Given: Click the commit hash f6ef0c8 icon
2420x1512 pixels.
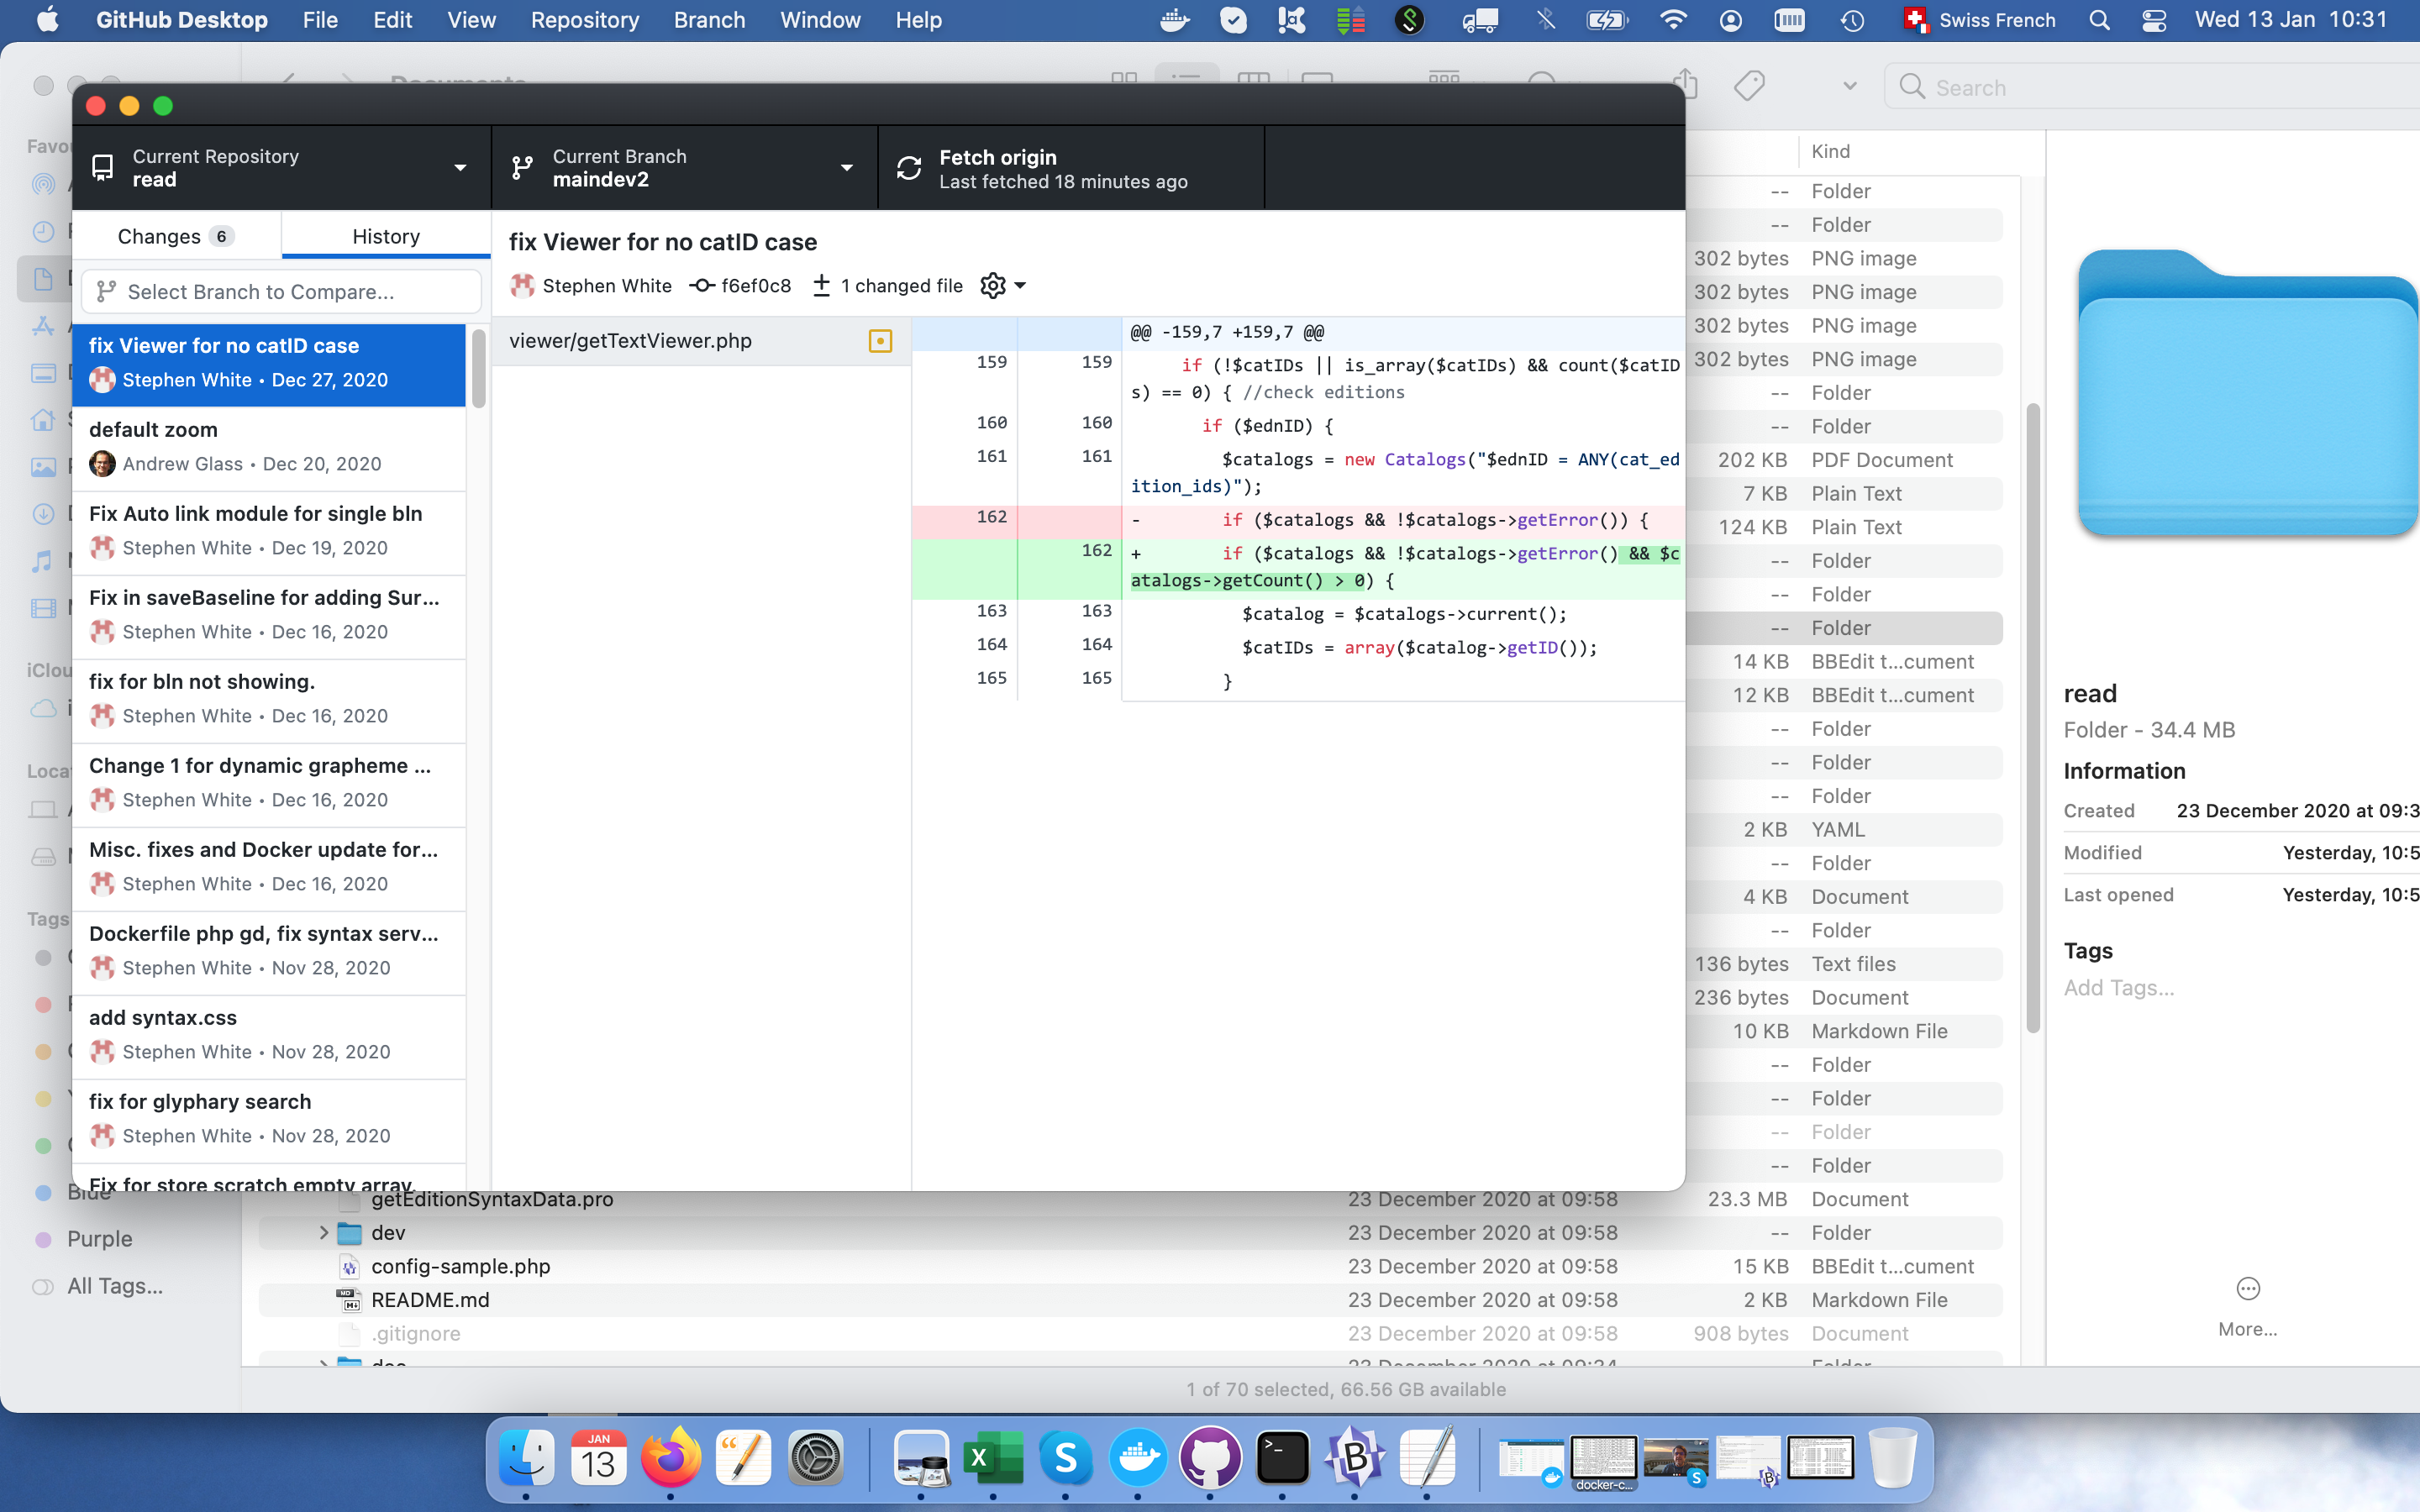Looking at the screenshot, I should point(702,286).
